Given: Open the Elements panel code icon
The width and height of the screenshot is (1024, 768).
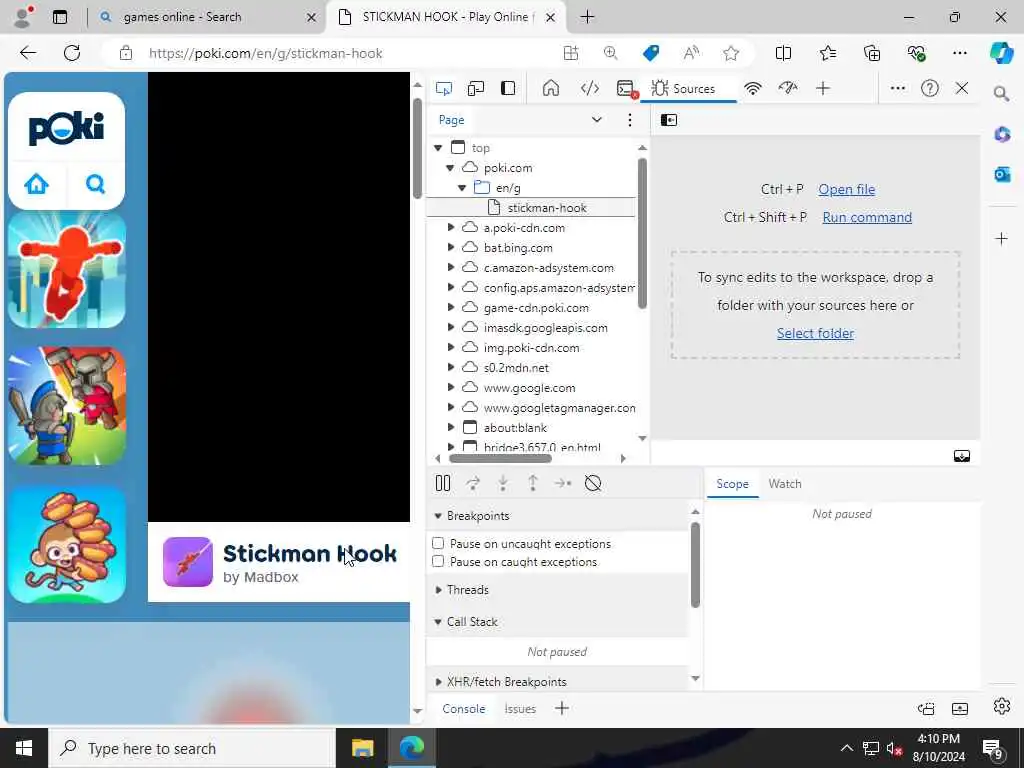Looking at the screenshot, I should (x=590, y=88).
